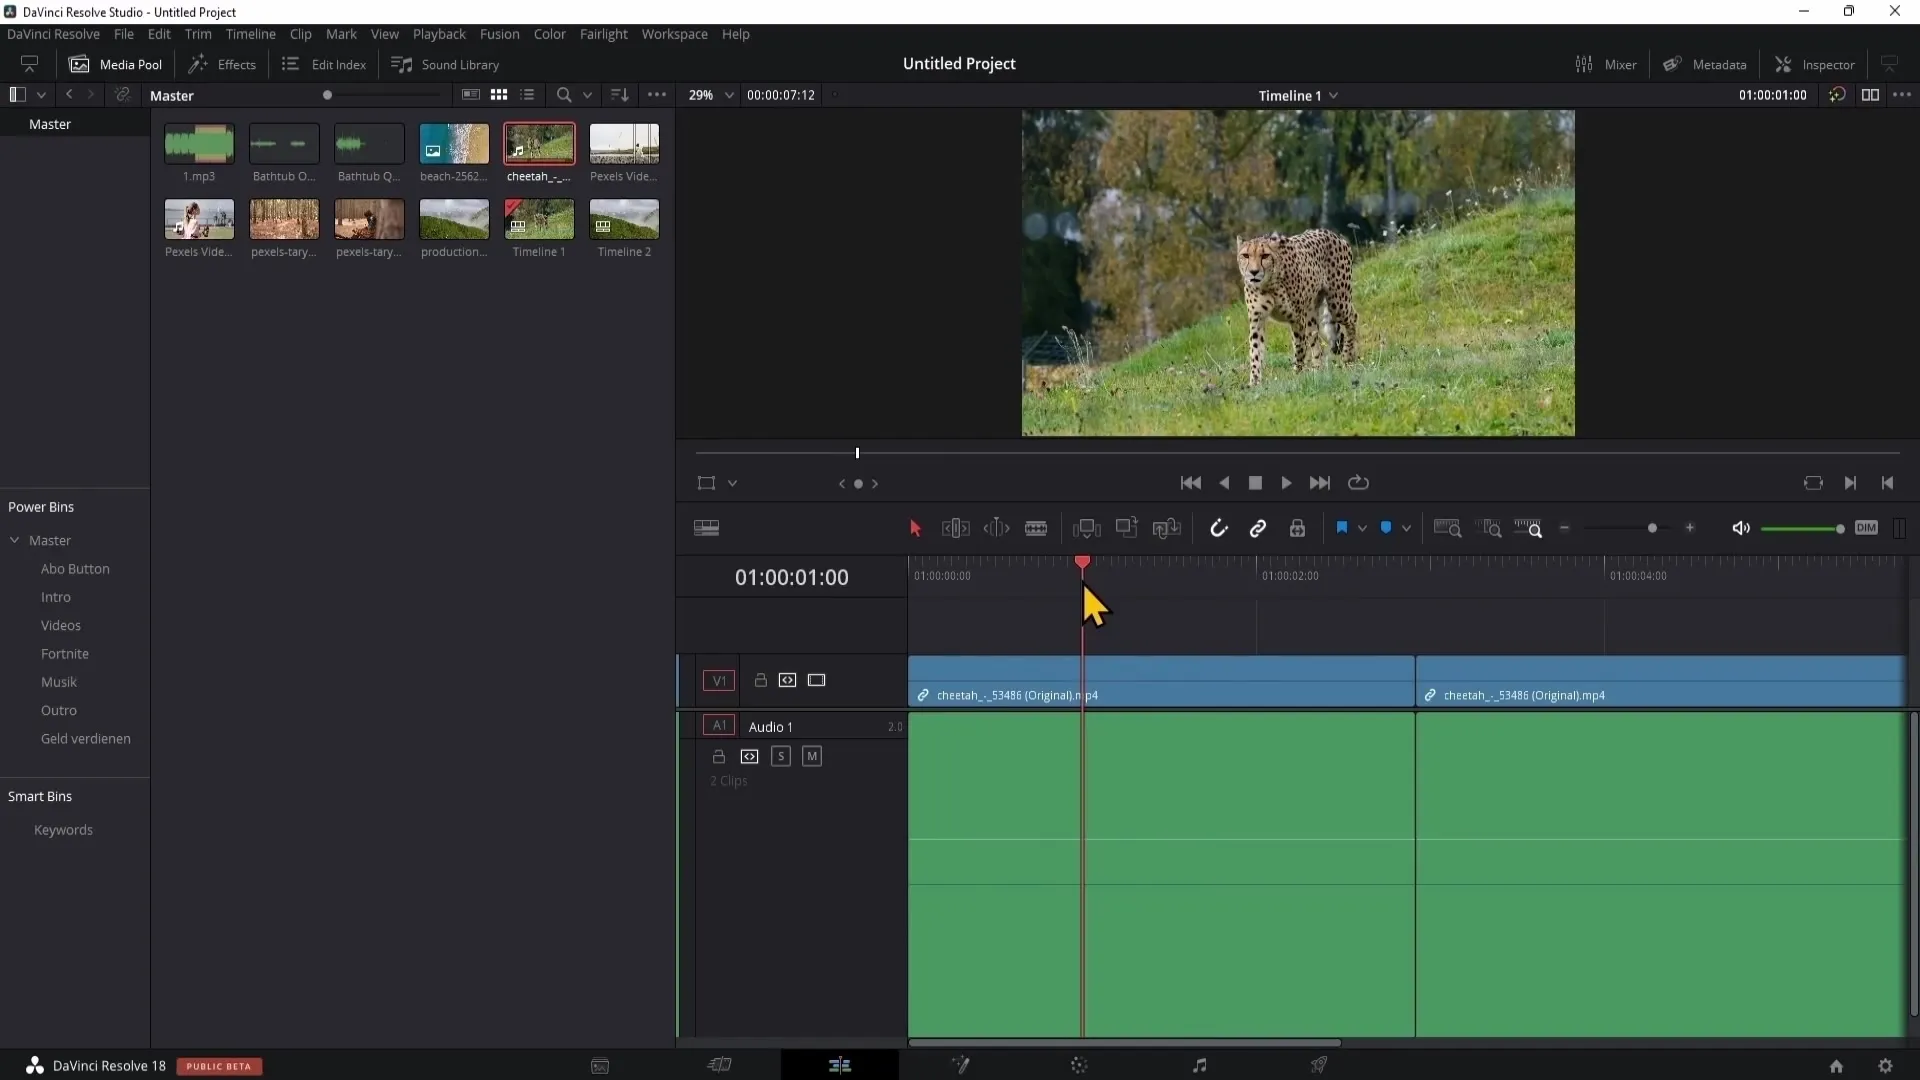
Task: Open the media pool search options dropdown
Action: (587, 95)
